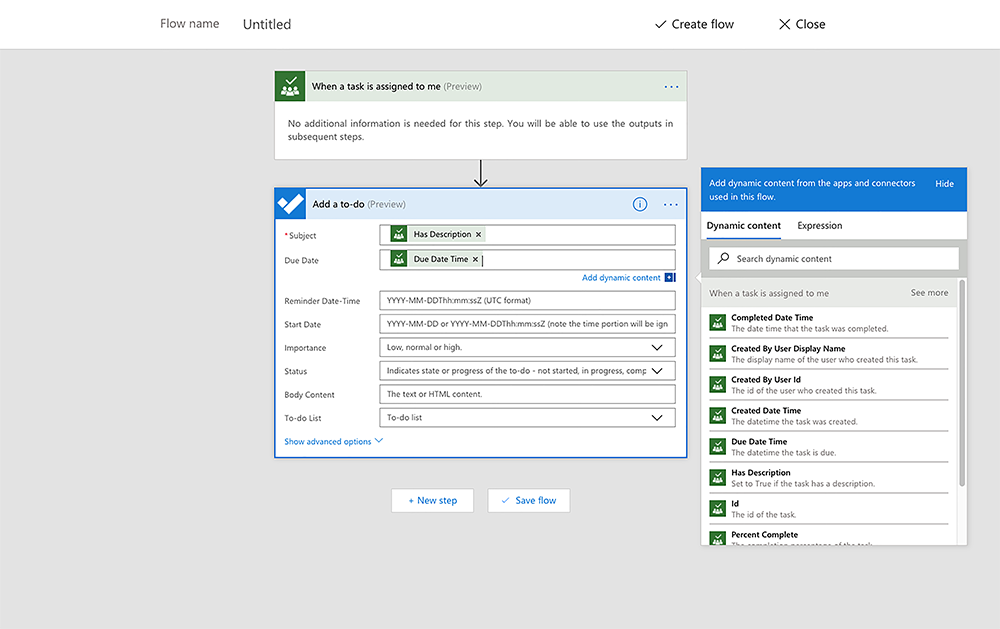
Task: Click the Created Date Time item icon
Action: pos(717,415)
